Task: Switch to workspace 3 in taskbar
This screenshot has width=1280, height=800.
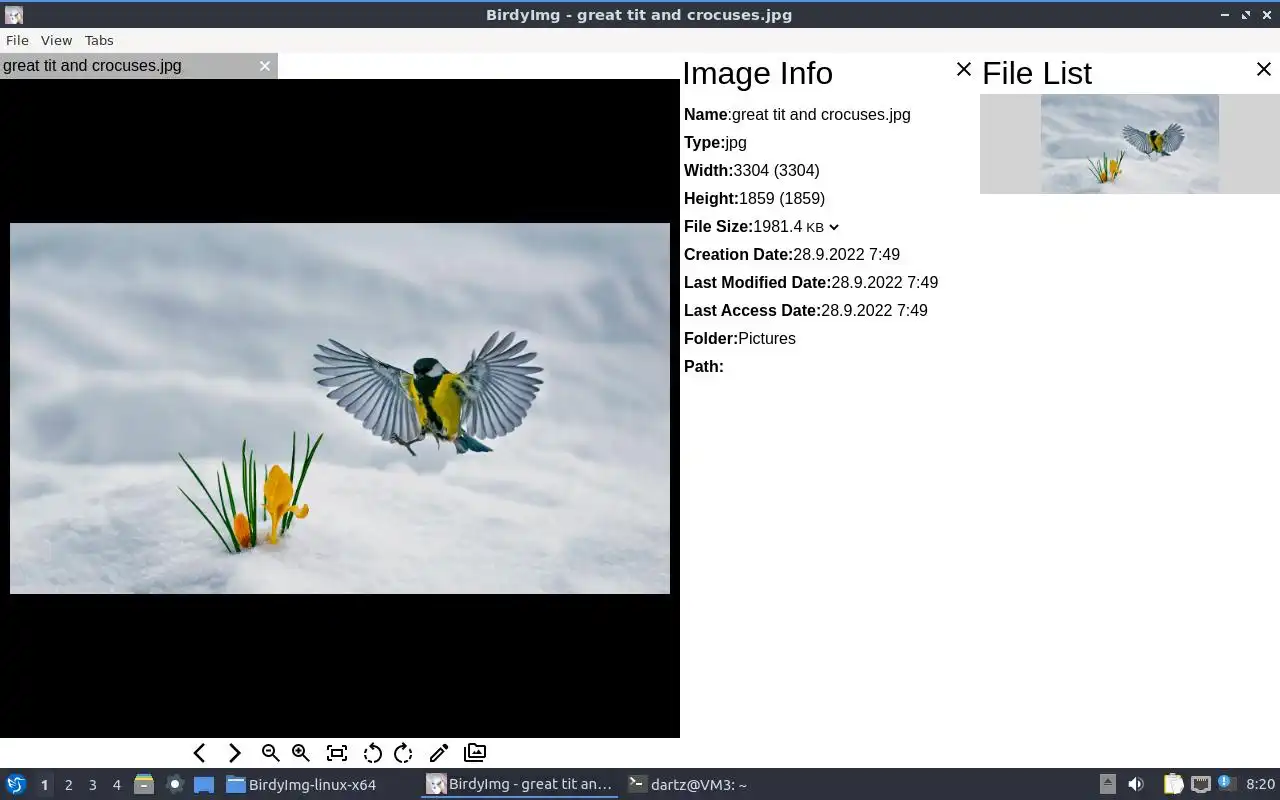Action: pyautogui.click(x=92, y=785)
